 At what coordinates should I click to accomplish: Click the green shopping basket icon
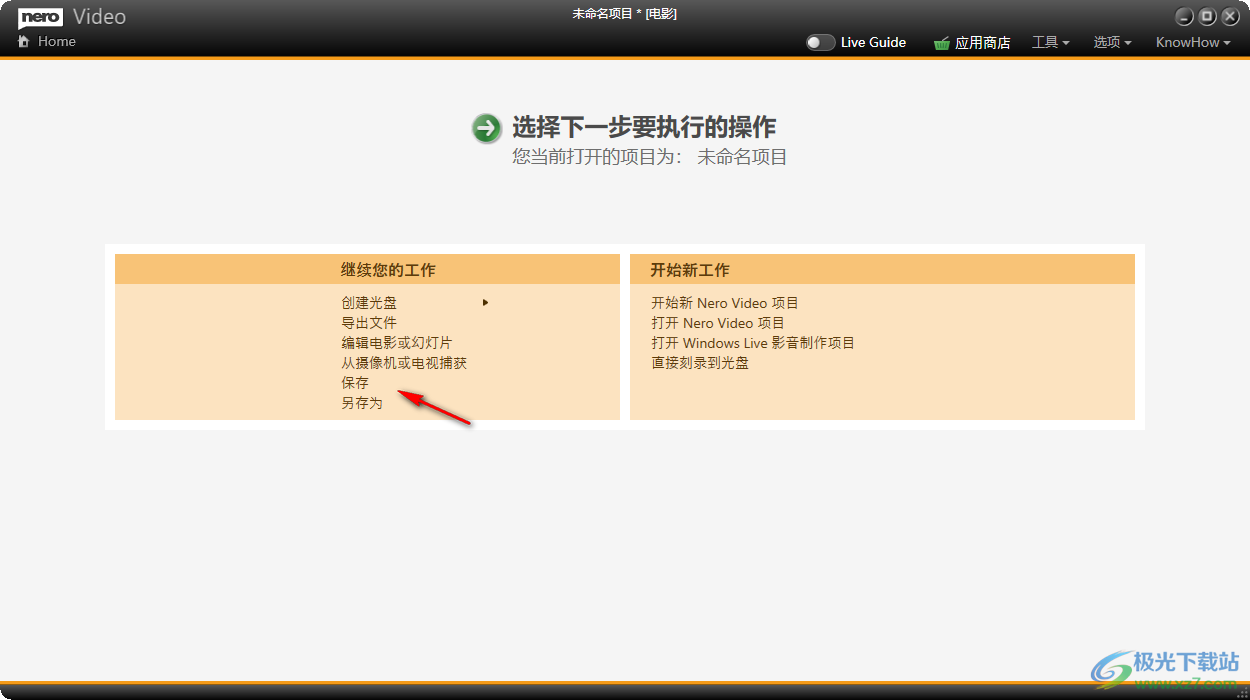[x=942, y=43]
